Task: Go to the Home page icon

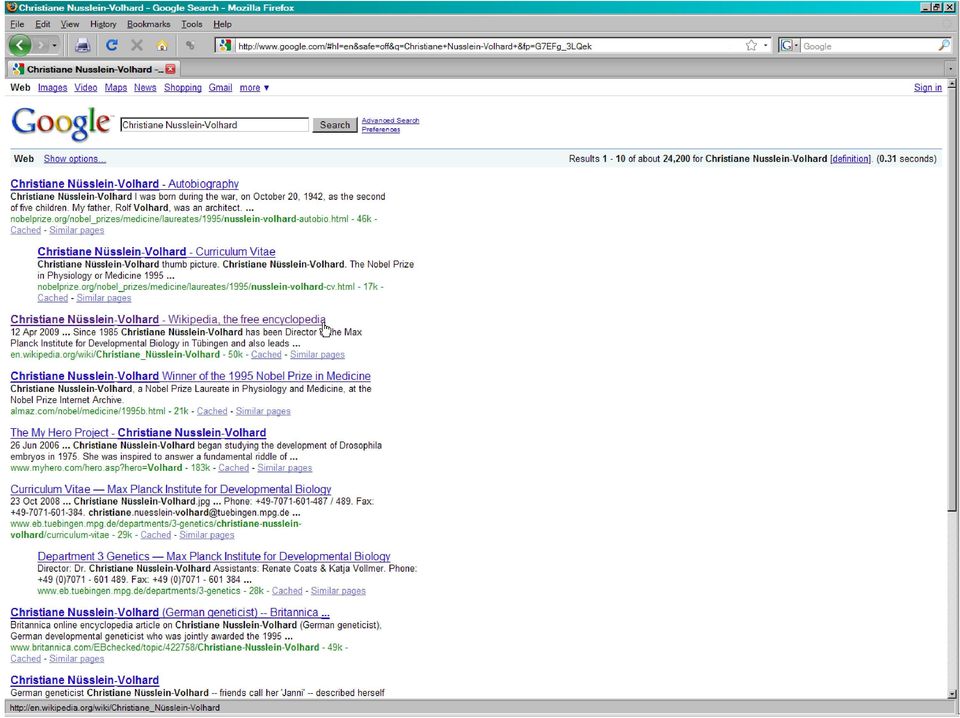Action: pyautogui.click(x=162, y=45)
